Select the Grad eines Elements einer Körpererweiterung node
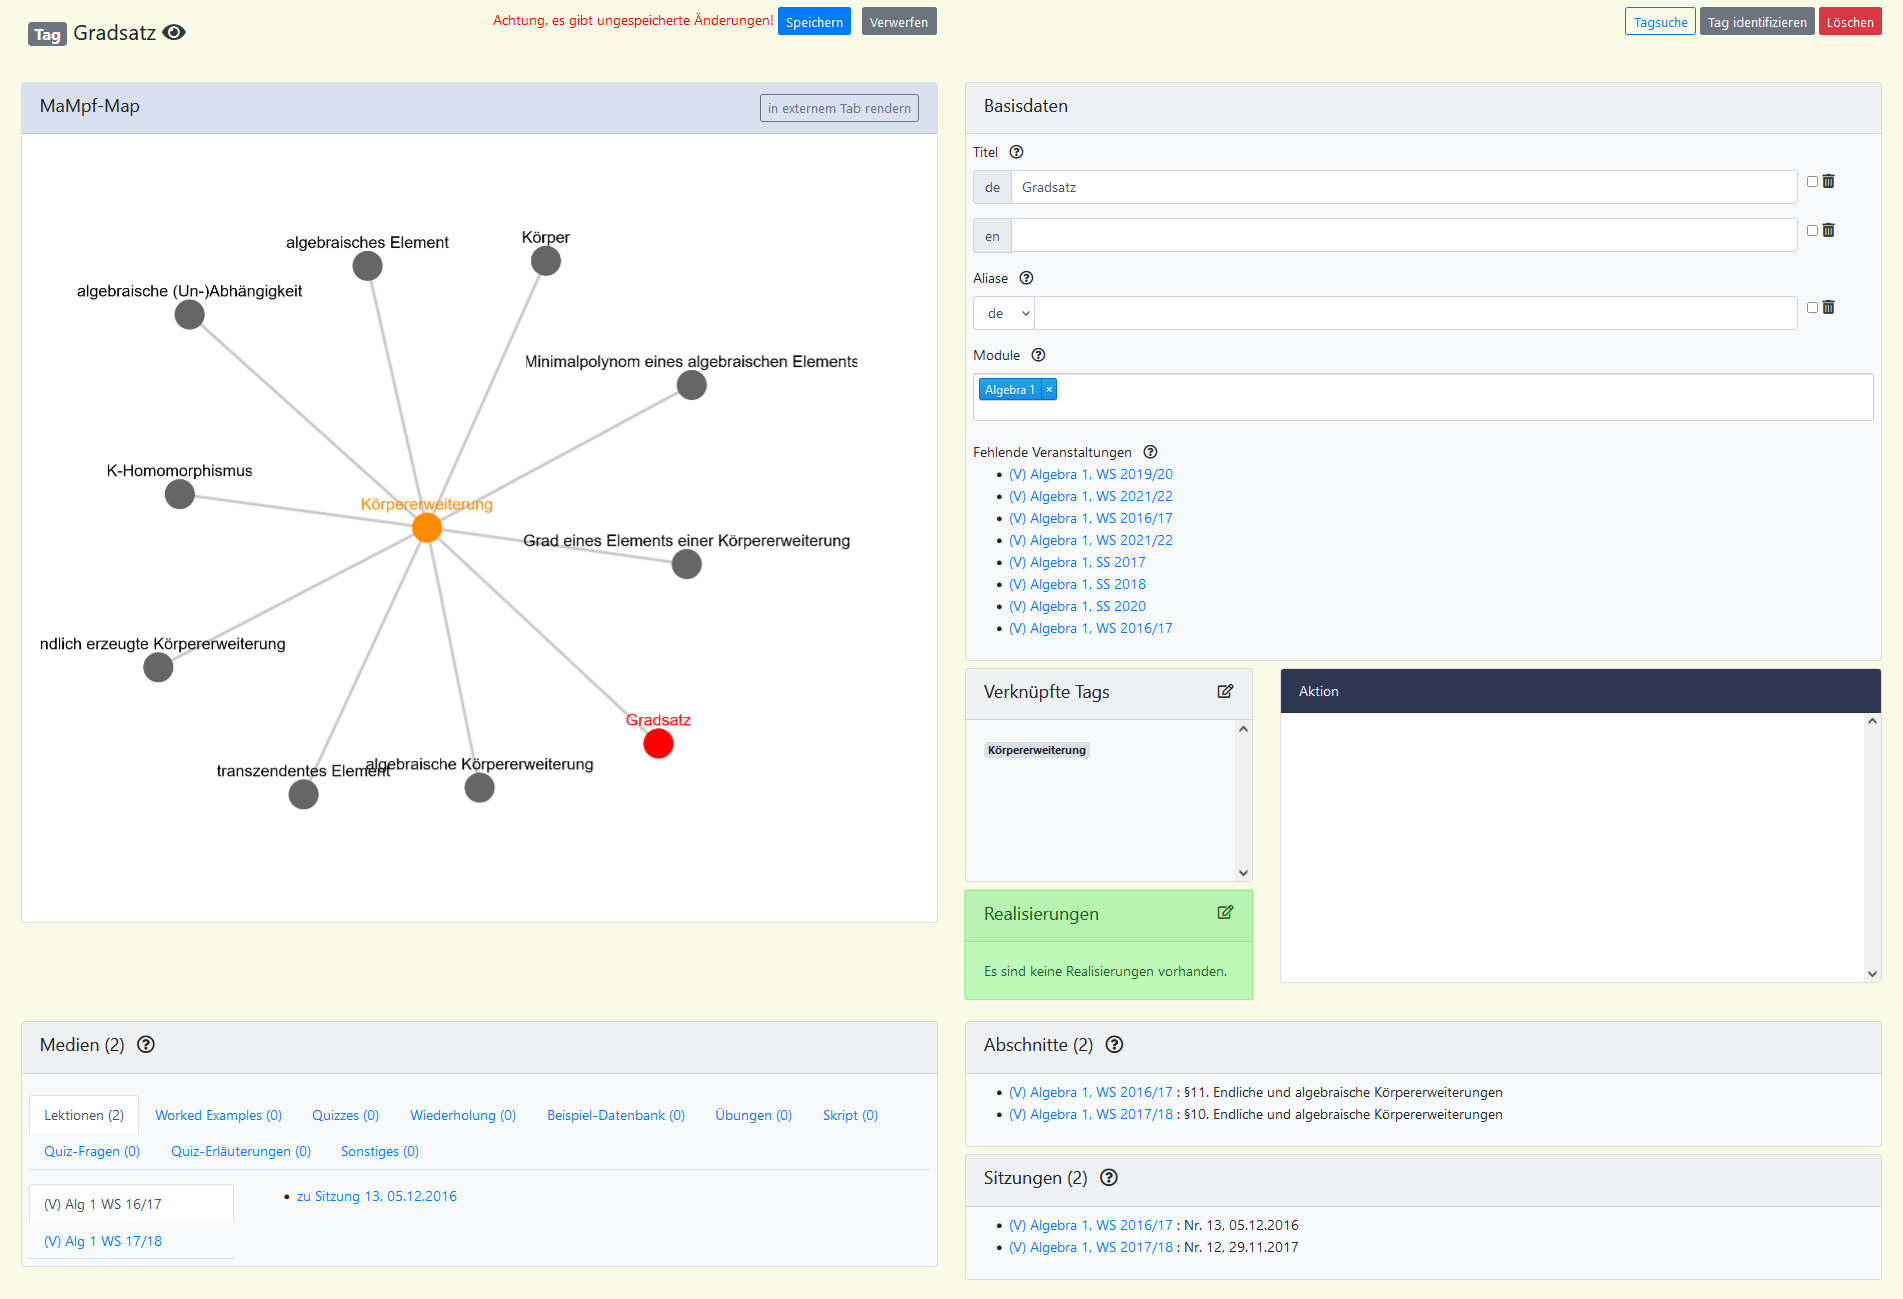Image resolution: width=1903 pixels, height=1299 pixels. 687,564
